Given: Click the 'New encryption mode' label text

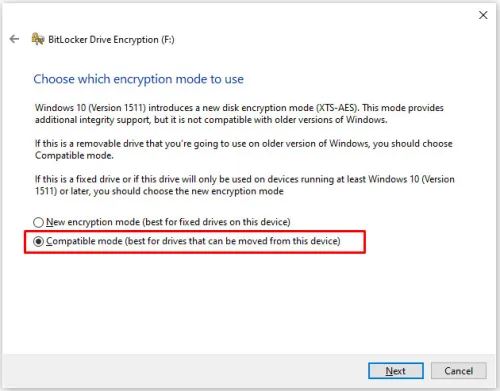Looking at the screenshot, I should pyautogui.click(x=93, y=222).
